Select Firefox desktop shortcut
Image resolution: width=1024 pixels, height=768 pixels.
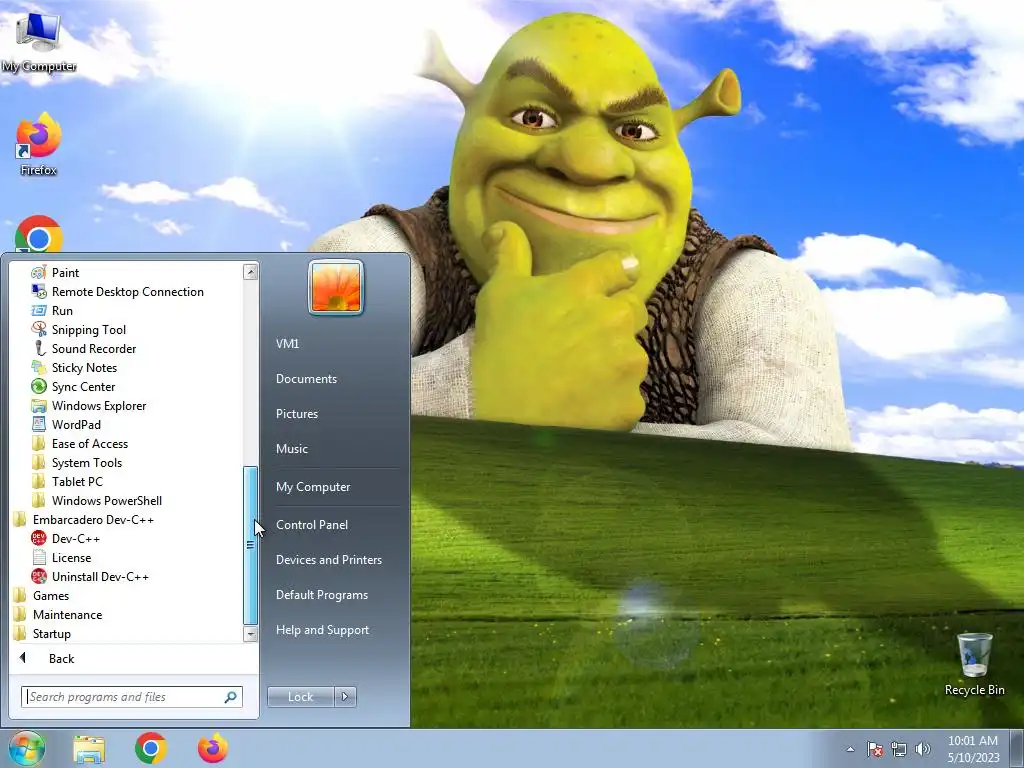pos(39,144)
